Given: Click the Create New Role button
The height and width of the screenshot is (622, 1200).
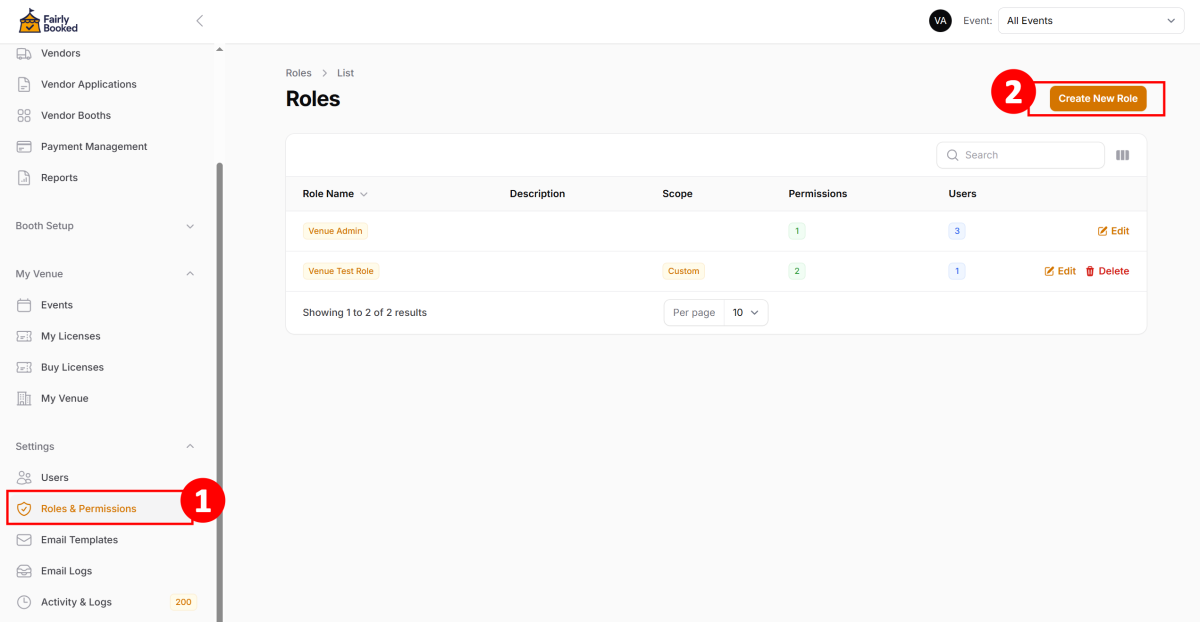Looking at the screenshot, I should pyautogui.click(x=1097, y=99).
